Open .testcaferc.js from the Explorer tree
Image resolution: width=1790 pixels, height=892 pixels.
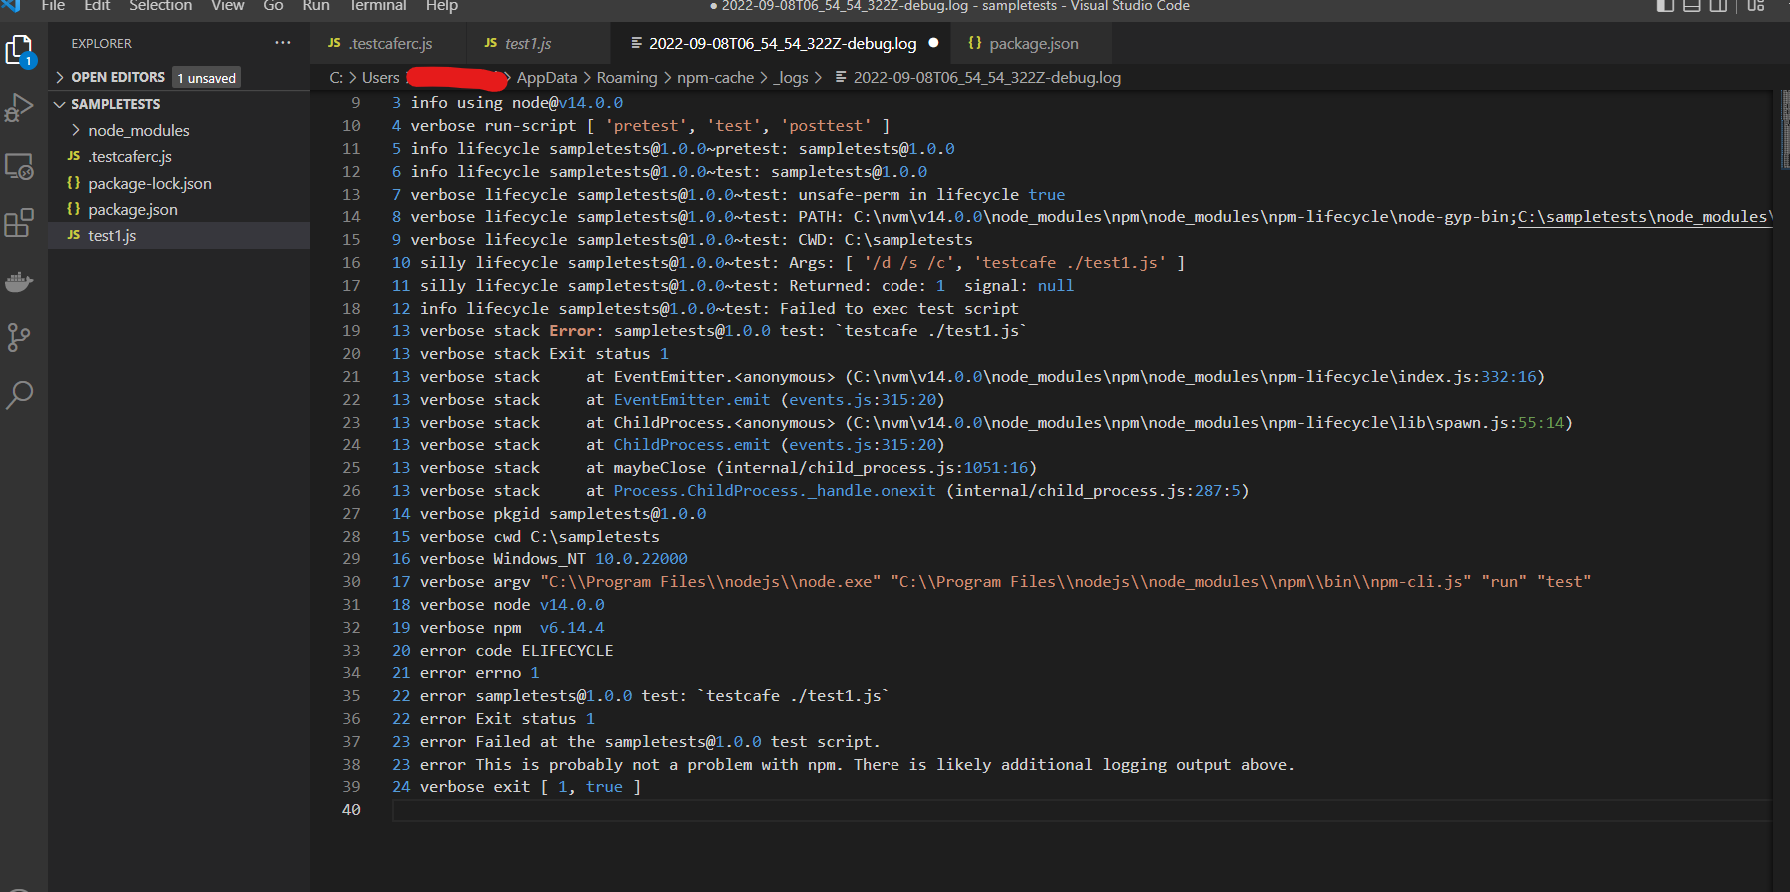179,156
